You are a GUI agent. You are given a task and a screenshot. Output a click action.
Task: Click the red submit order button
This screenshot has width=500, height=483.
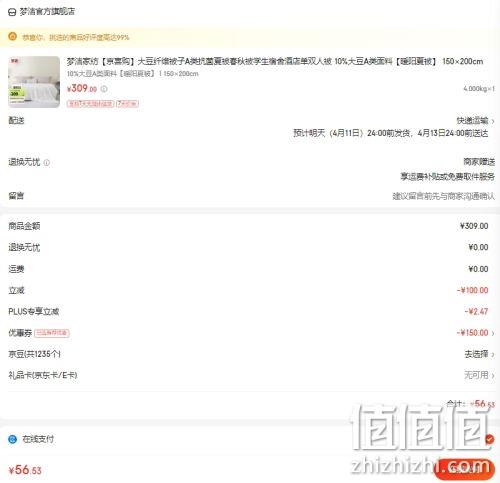point(464,469)
